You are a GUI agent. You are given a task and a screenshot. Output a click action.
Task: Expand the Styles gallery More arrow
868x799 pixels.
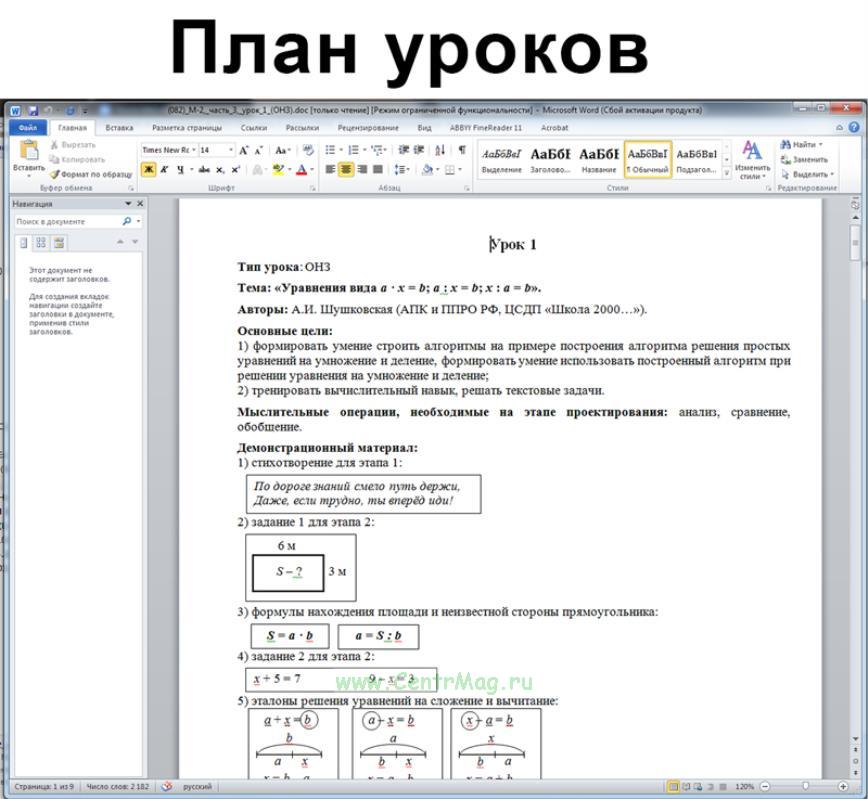(x=727, y=173)
